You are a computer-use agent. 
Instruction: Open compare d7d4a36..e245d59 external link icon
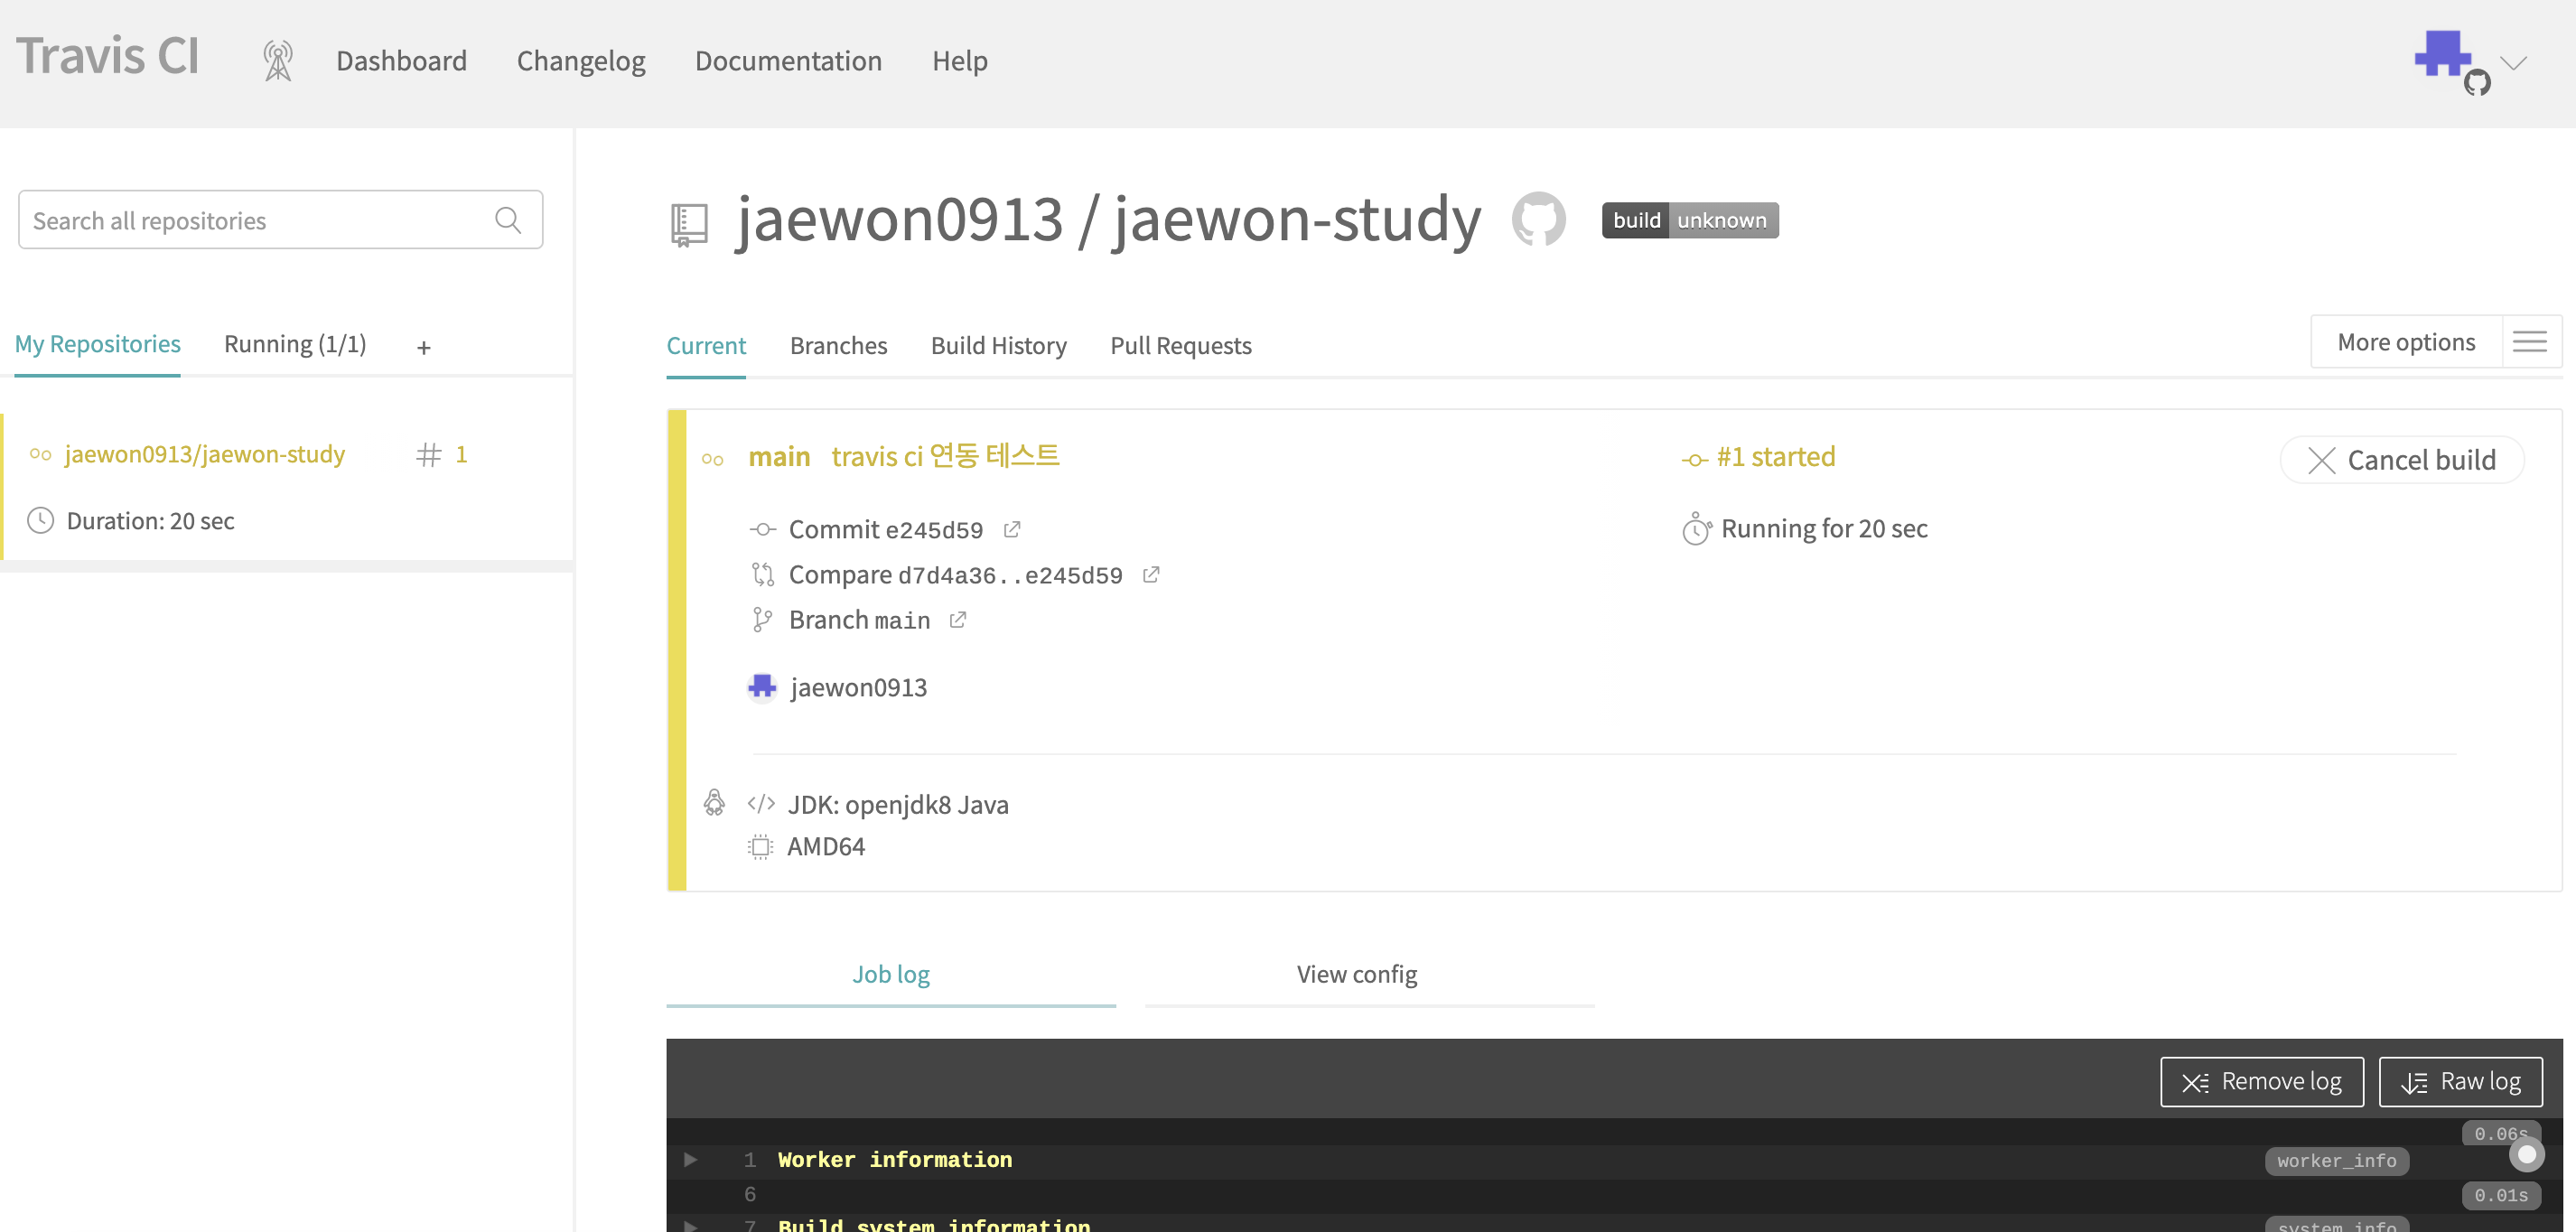[1151, 574]
